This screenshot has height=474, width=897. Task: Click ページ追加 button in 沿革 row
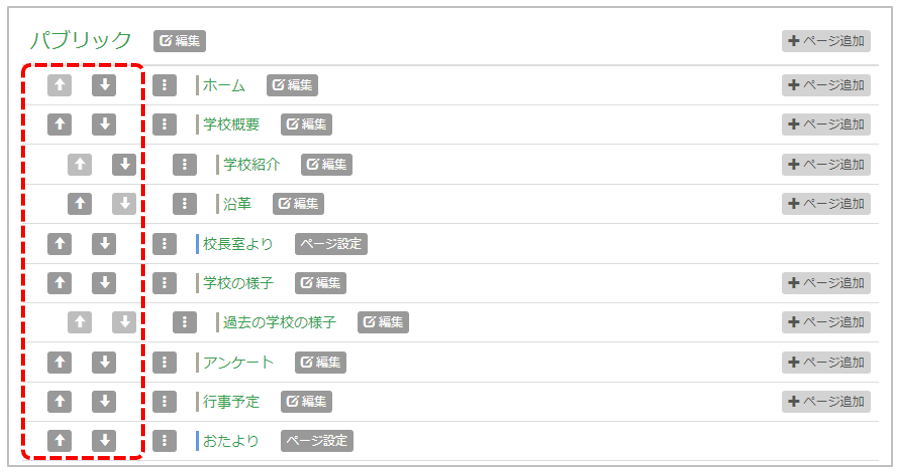(x=826, y=204)
